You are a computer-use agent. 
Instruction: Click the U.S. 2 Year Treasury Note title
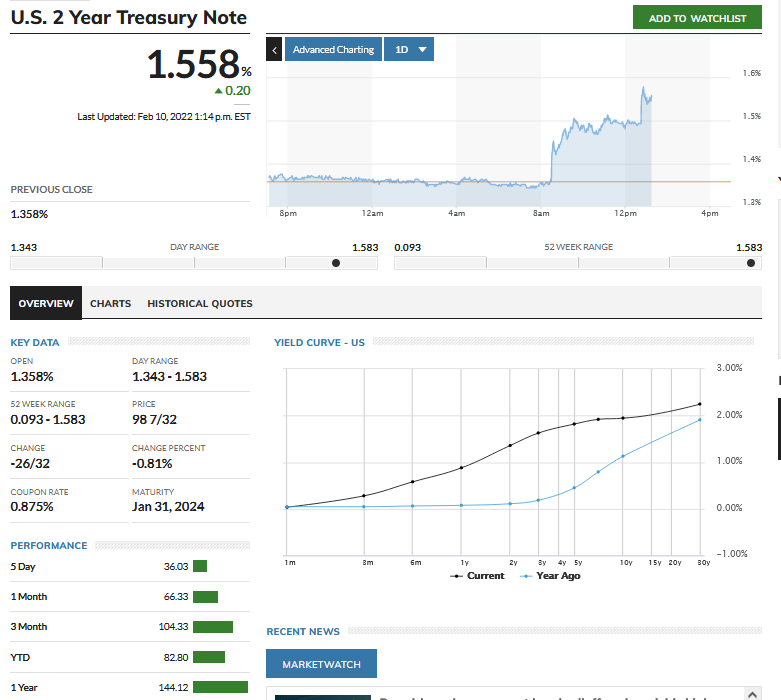tap(129, 17)
